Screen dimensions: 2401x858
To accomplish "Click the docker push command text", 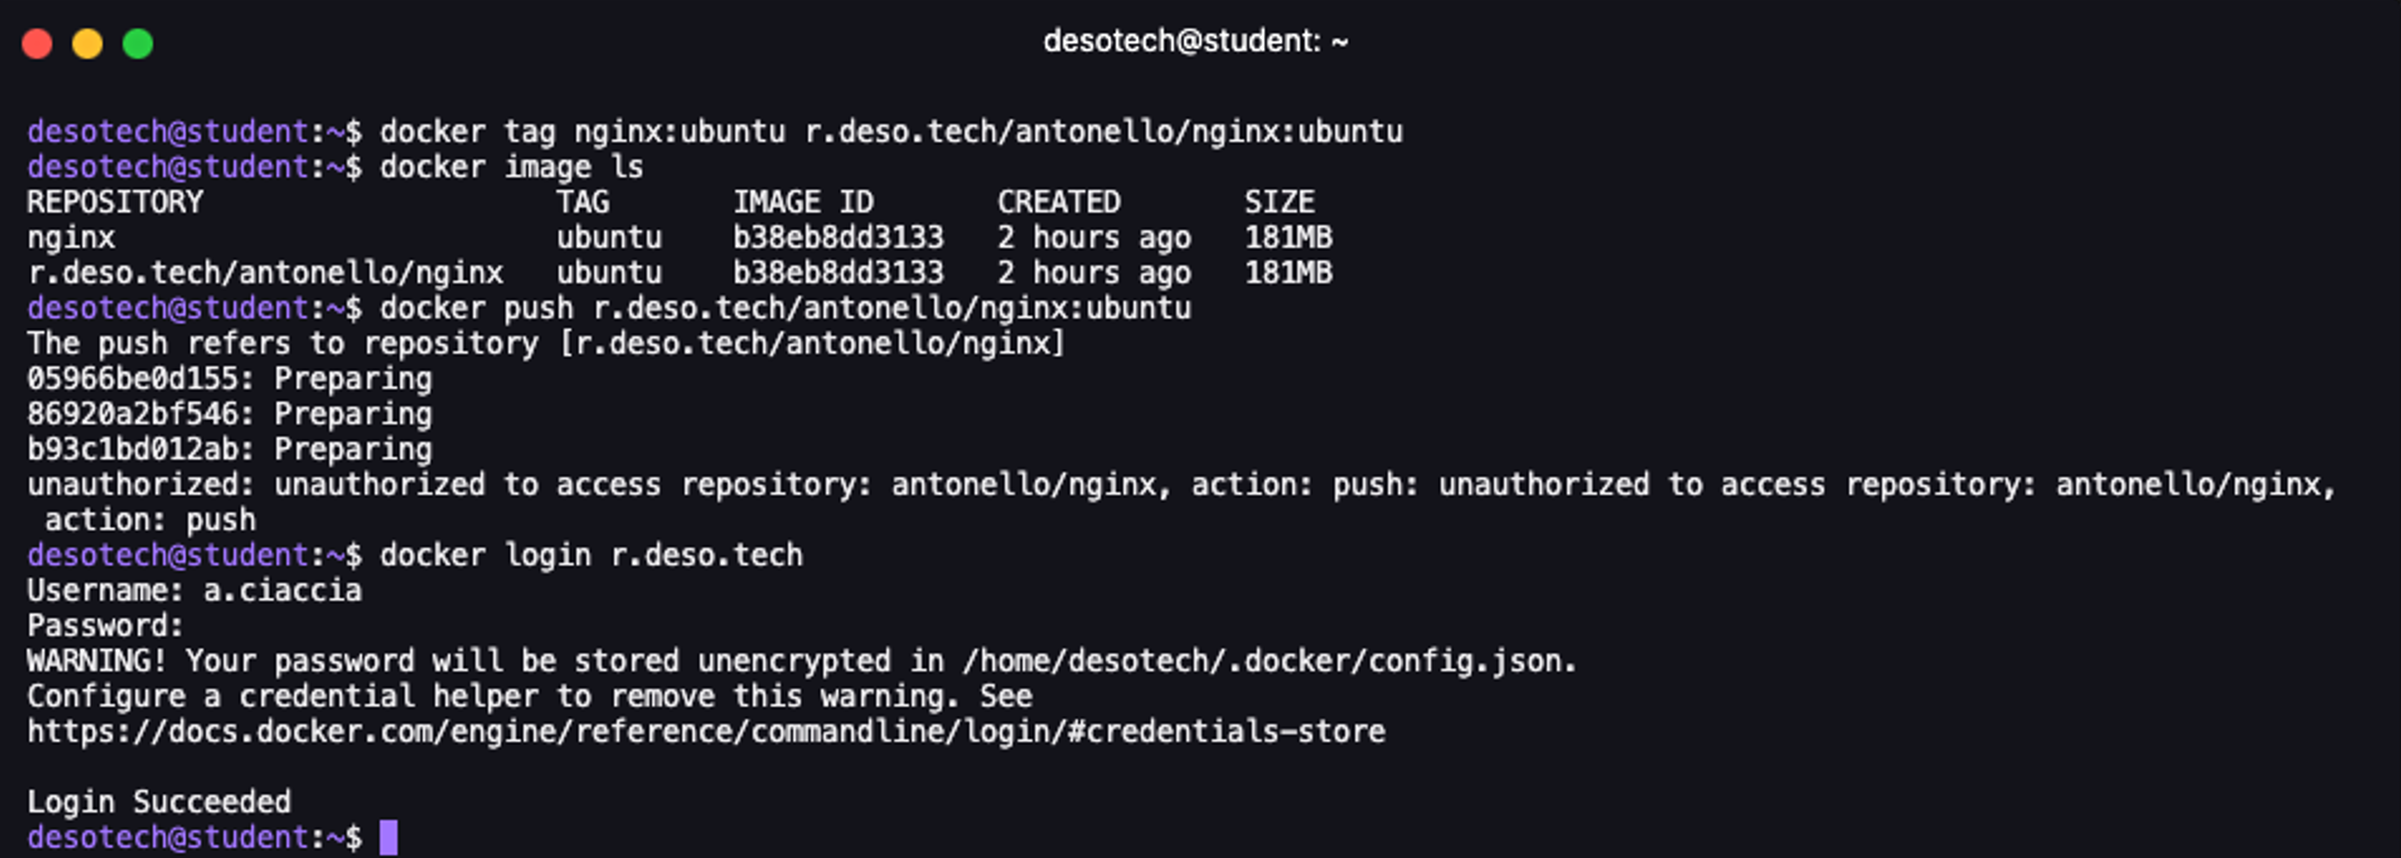I will [785, 308].
